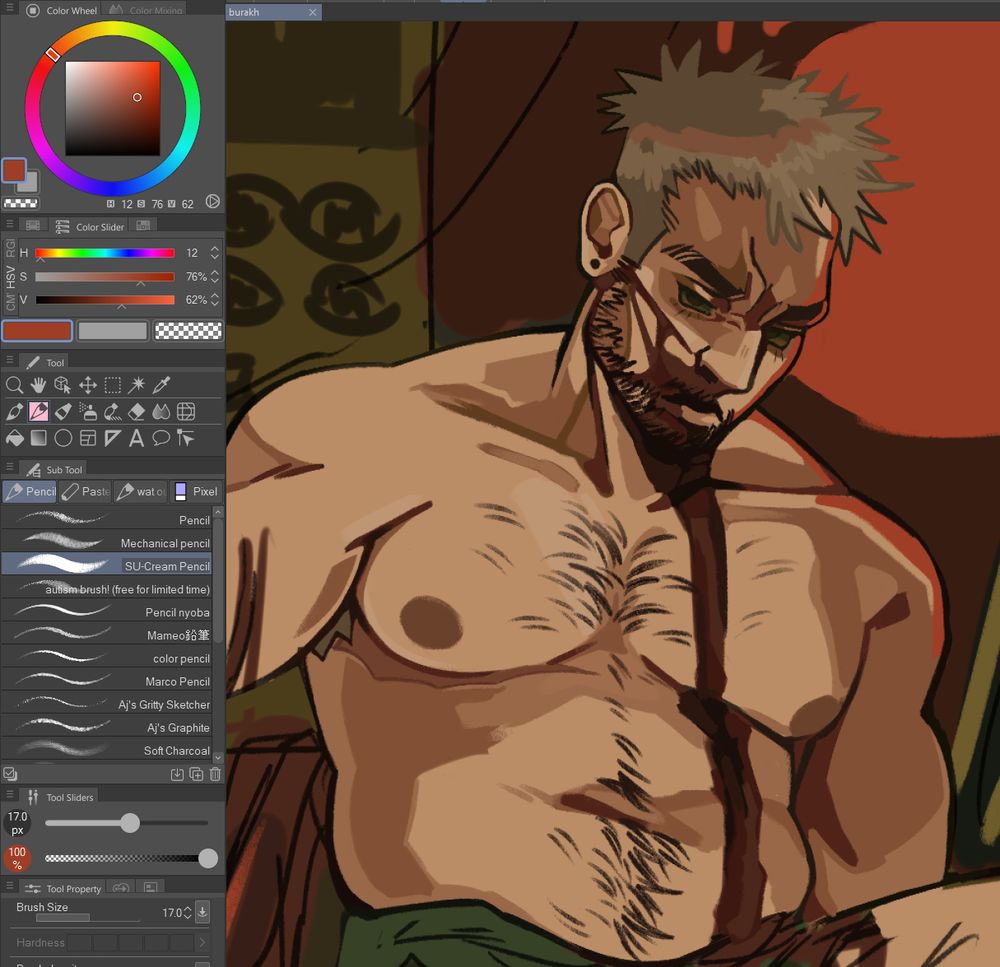The height and width of the screenshot is (967, 1000).
Task: Delete the selected sub tool with trash icon
Action: click(215, 774)
